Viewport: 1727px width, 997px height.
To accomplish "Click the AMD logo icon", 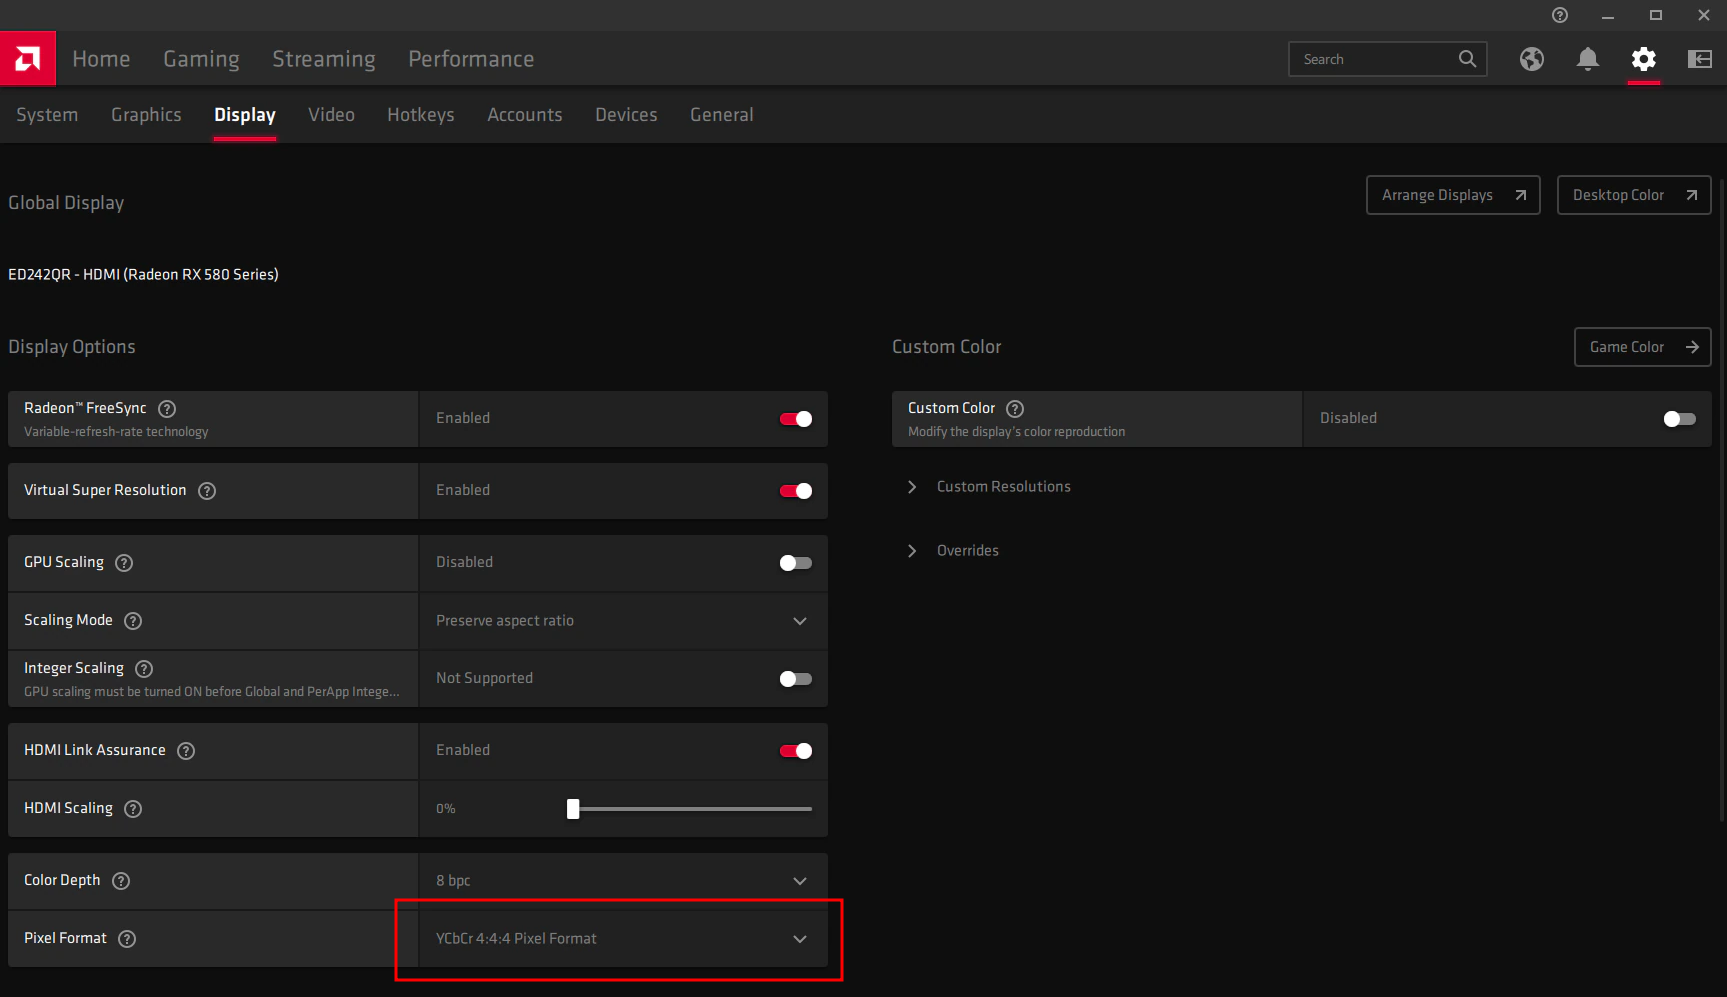I will 28,59.
